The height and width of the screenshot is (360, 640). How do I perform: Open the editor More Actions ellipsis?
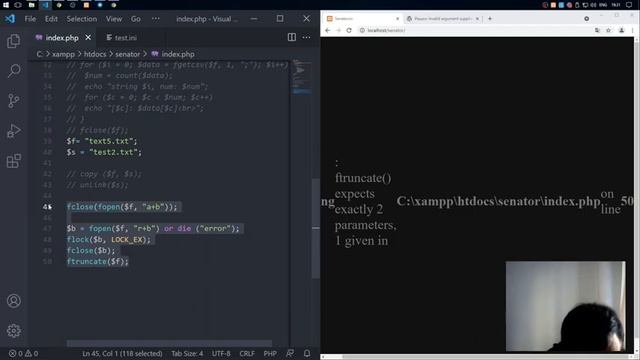pos(306,38)
